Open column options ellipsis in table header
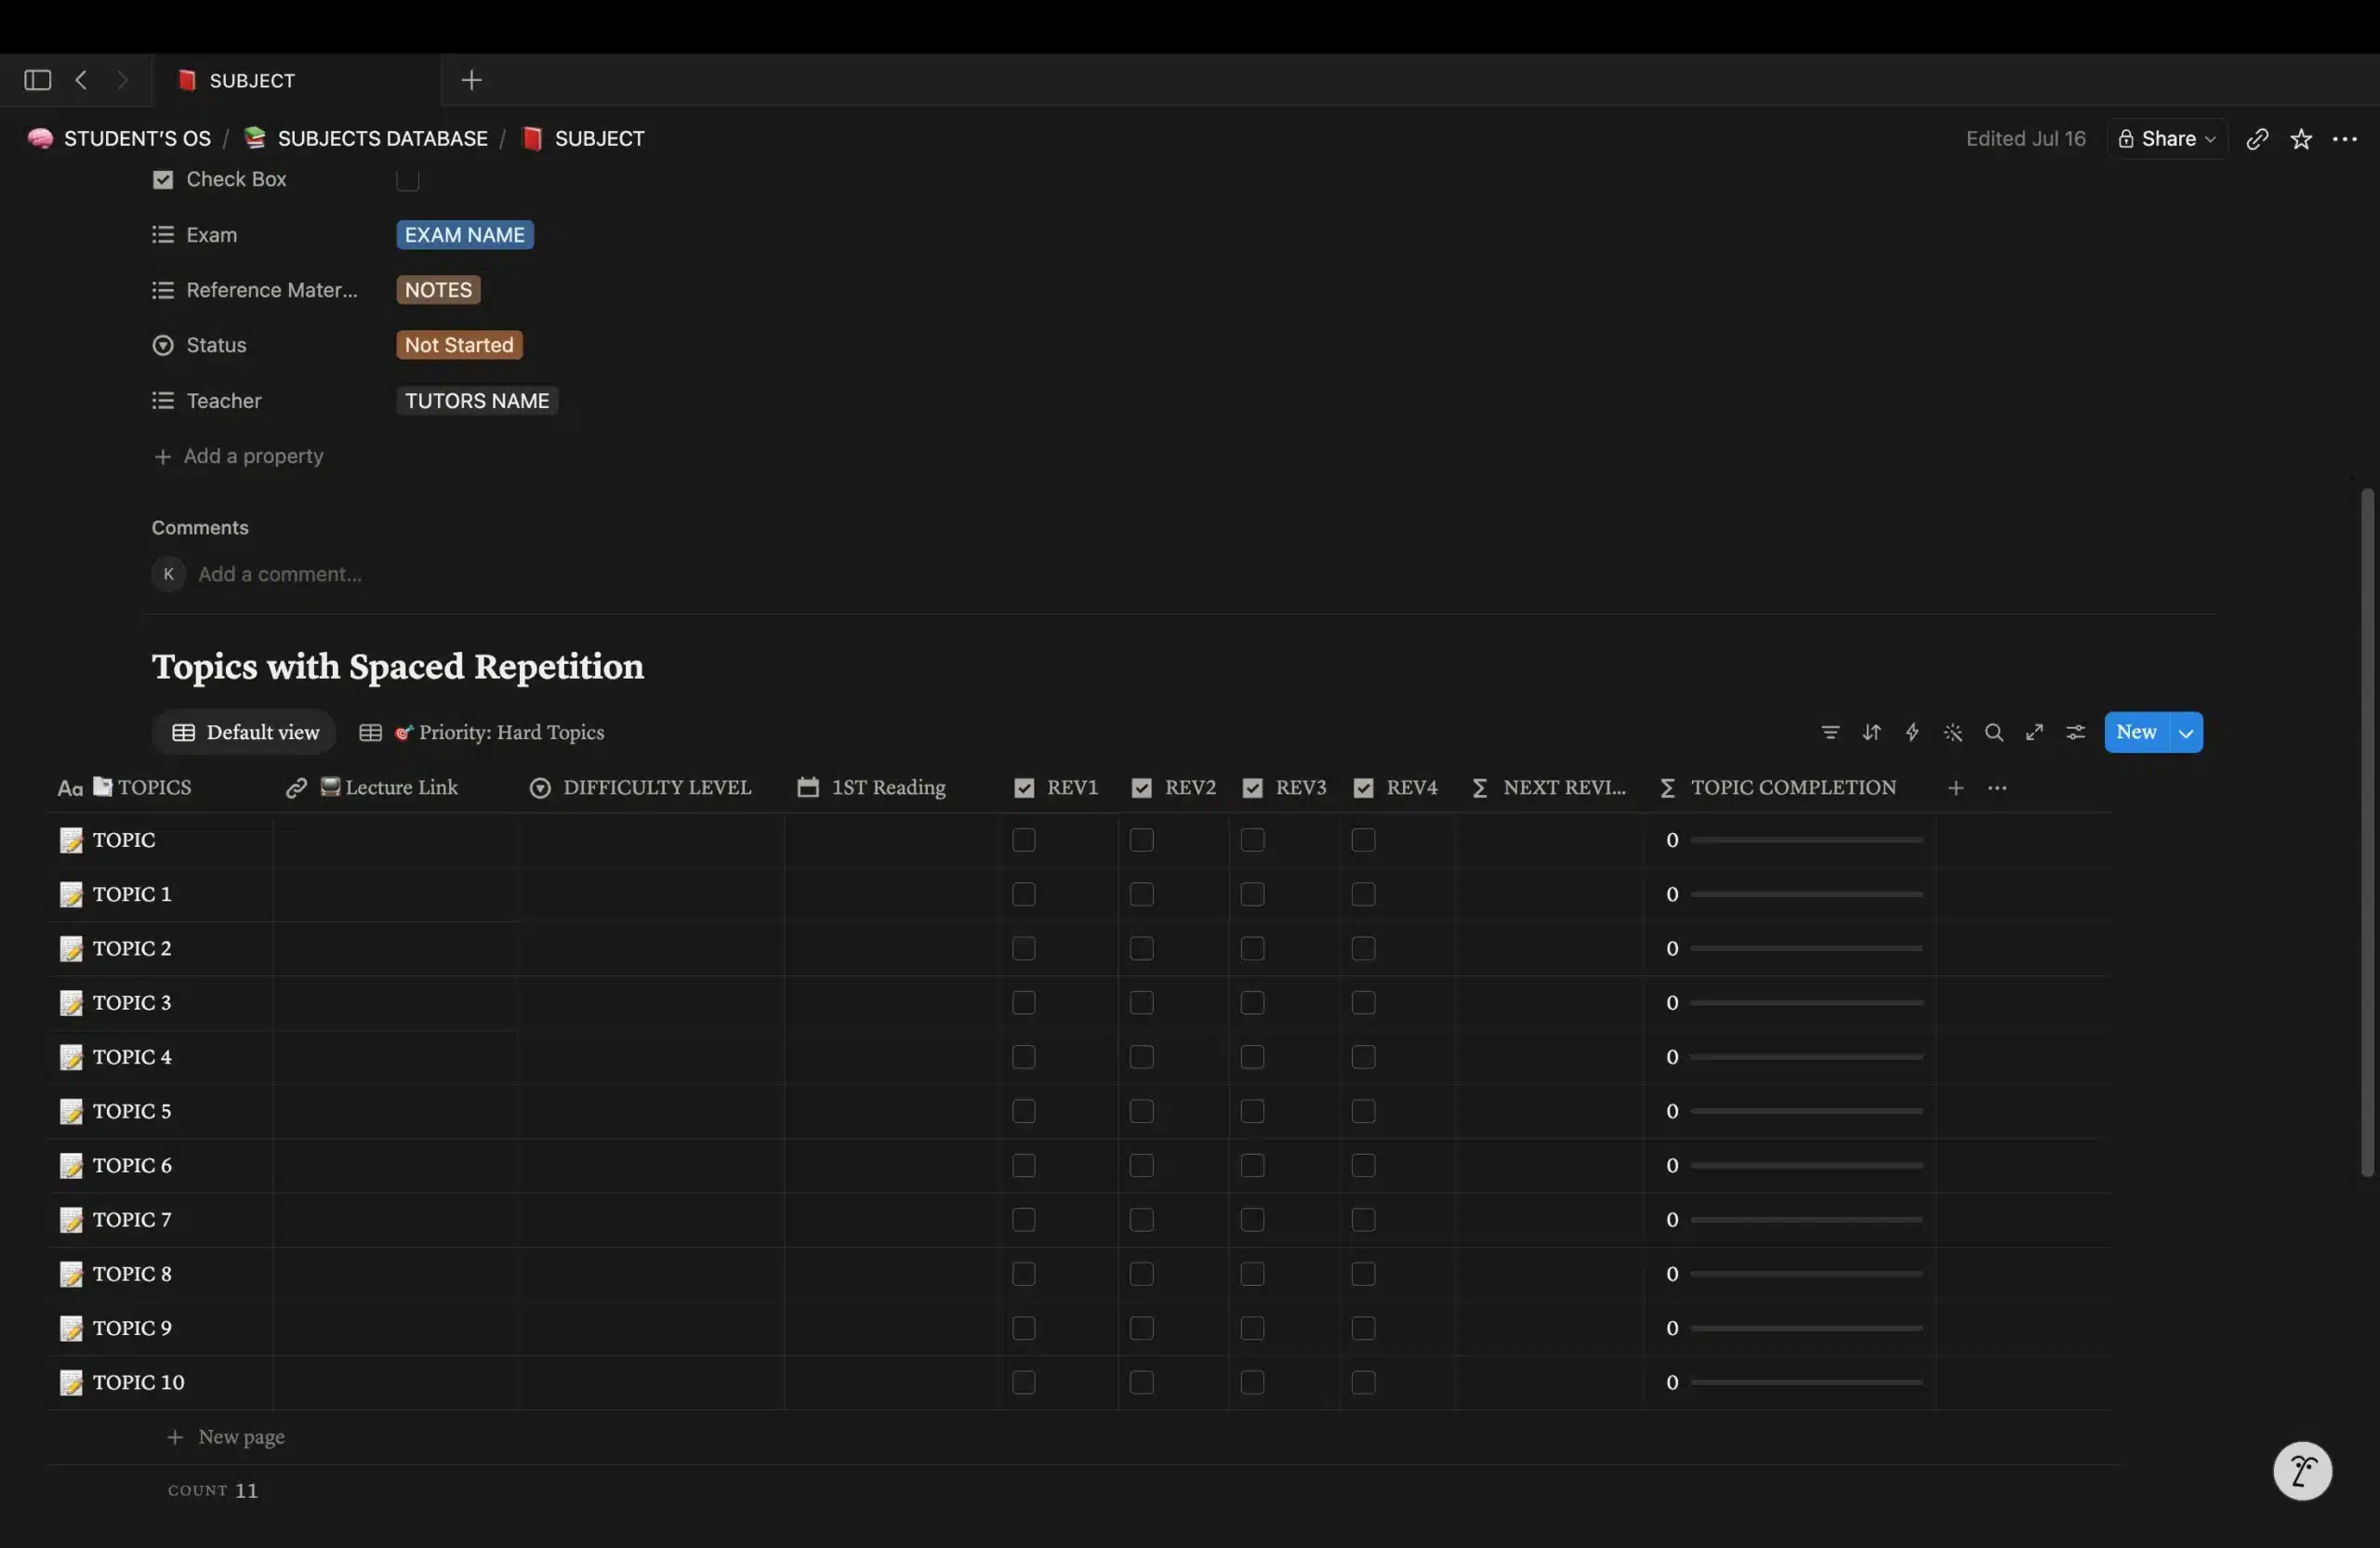Viewport: 2380px width, 1548px height. point(1997,788)
